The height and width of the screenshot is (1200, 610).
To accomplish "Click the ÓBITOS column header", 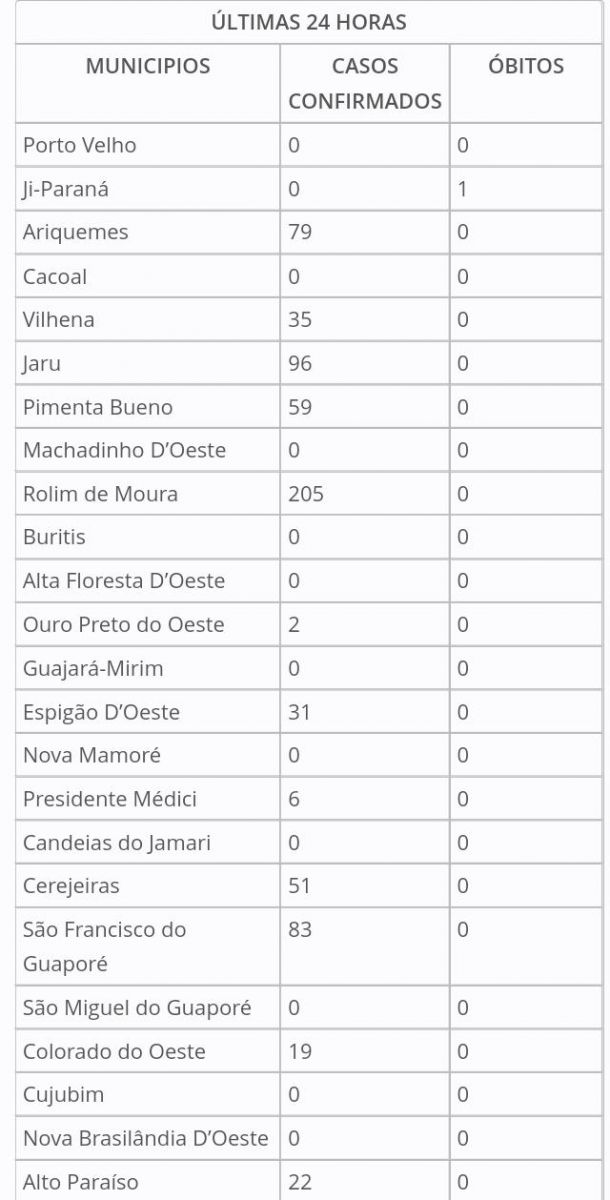I will (526, 67).
